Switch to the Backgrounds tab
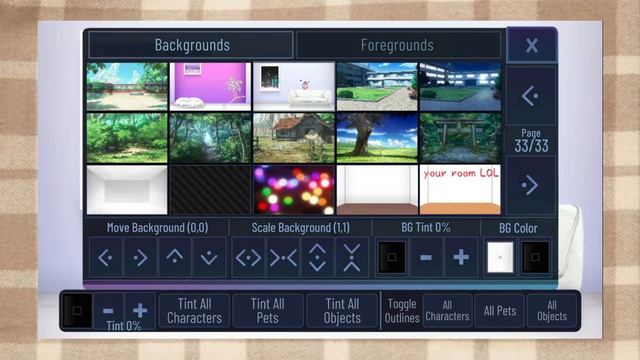The width and height of the screenshot is (640, 360). (x=191, y=45)
